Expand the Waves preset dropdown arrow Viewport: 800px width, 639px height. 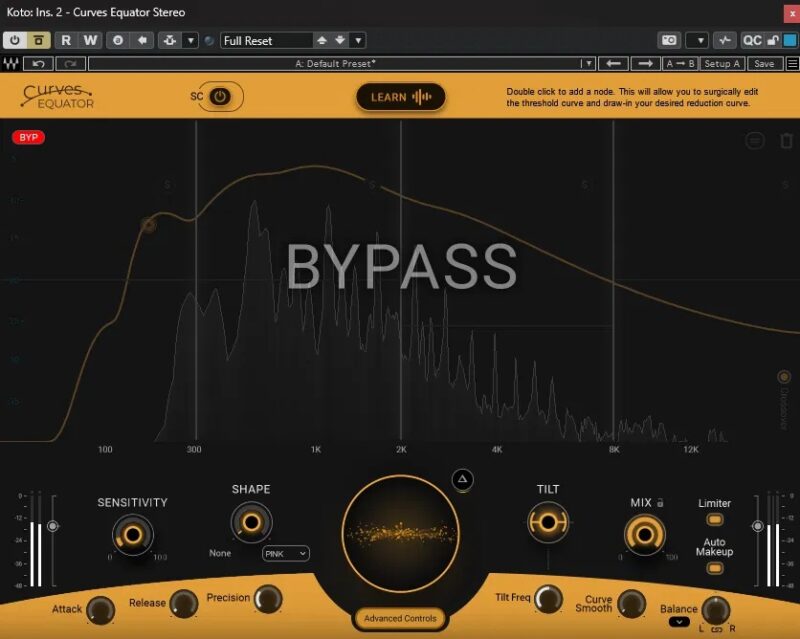click(588, 64)
